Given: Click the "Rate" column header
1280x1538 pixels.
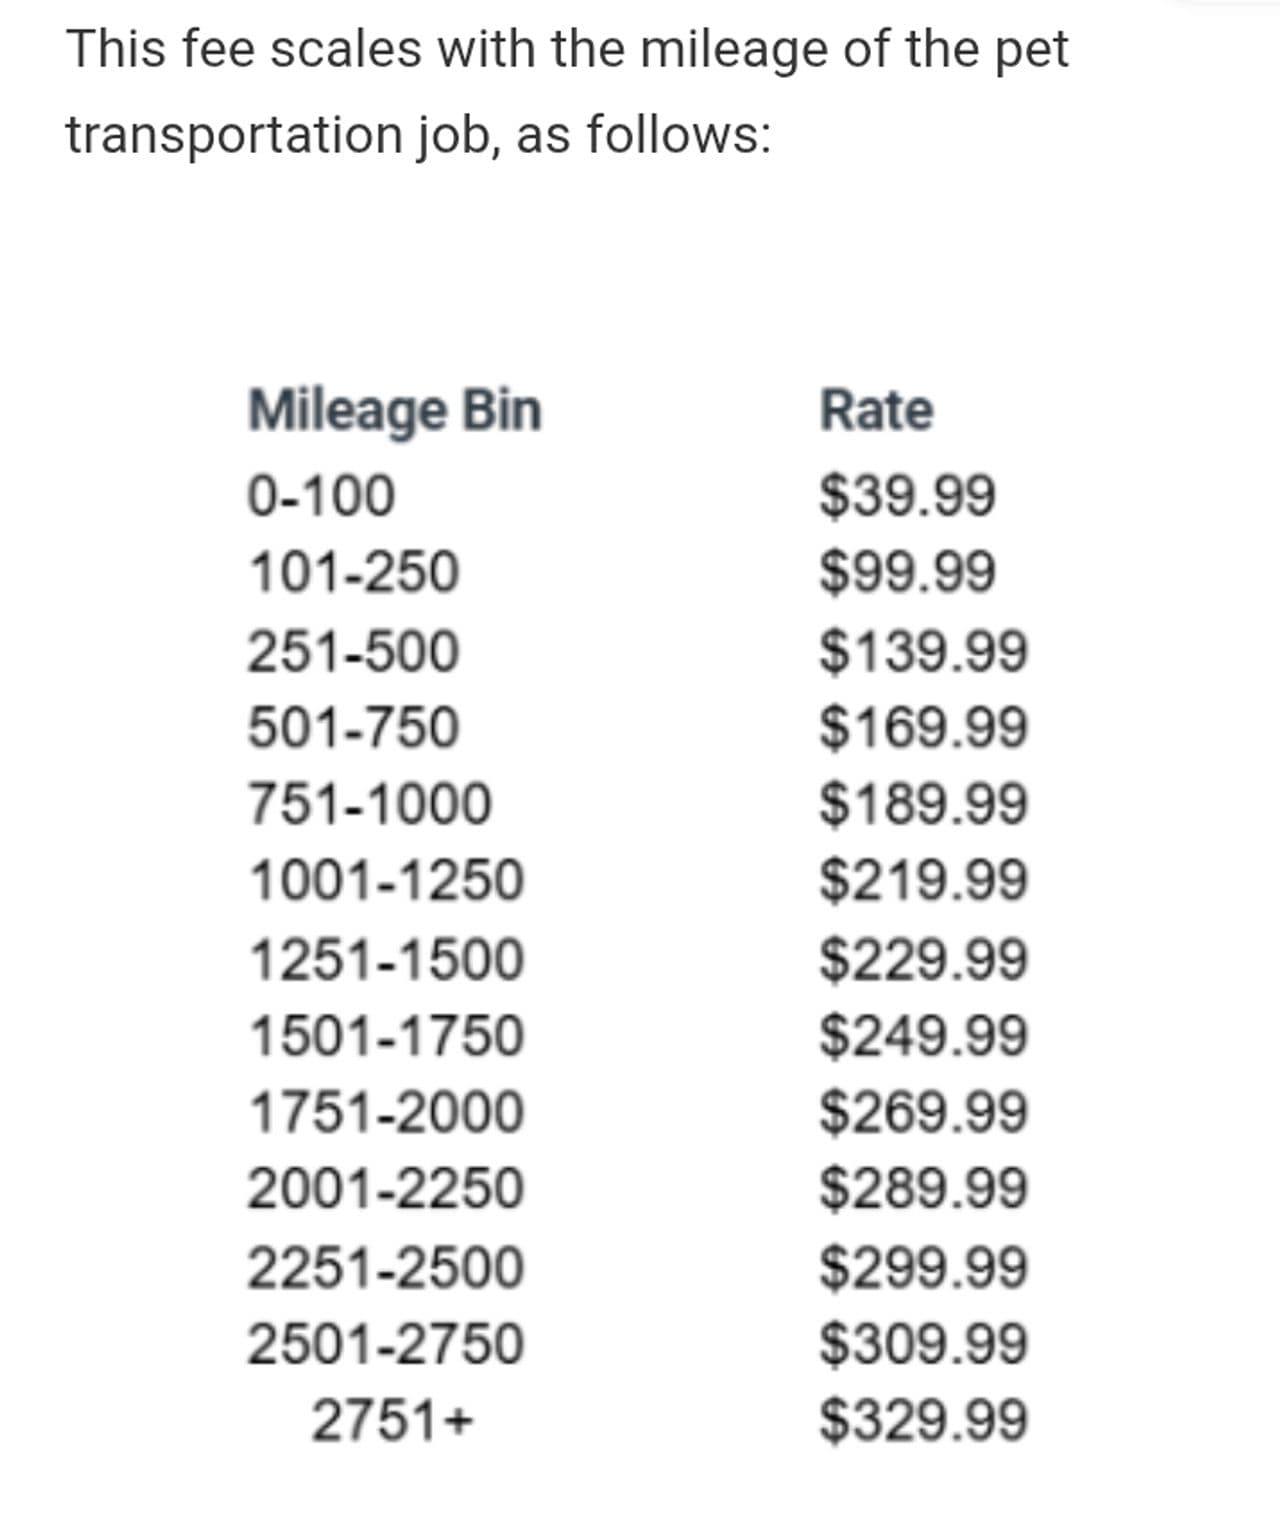Looking at the screenshot, I should (x=876, y=411).
